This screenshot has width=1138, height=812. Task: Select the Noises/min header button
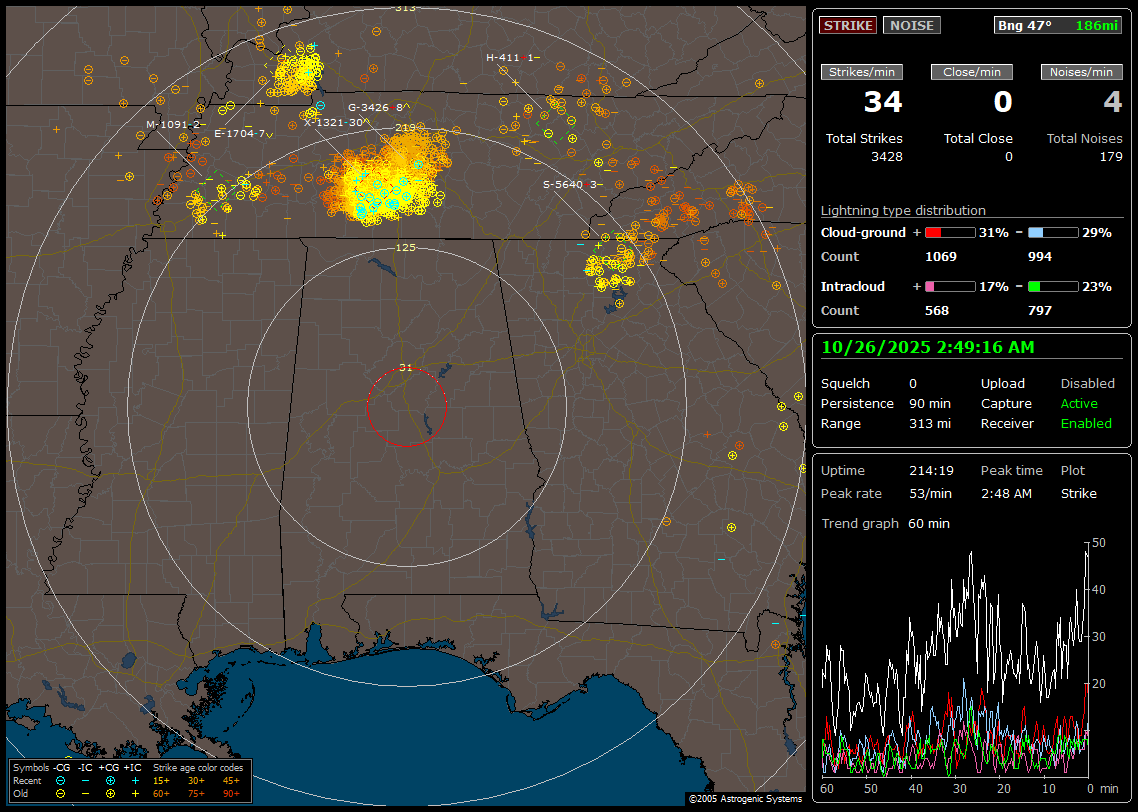tap(1081, 72)
